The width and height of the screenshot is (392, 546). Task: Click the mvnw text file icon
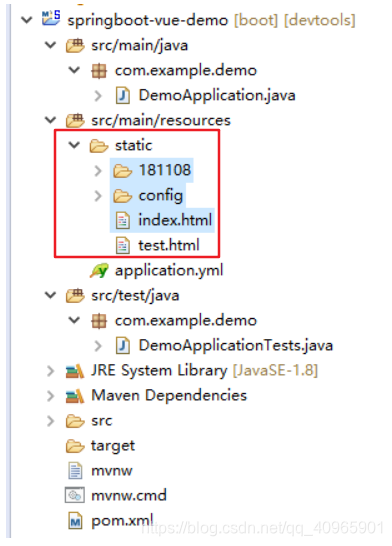75,471
